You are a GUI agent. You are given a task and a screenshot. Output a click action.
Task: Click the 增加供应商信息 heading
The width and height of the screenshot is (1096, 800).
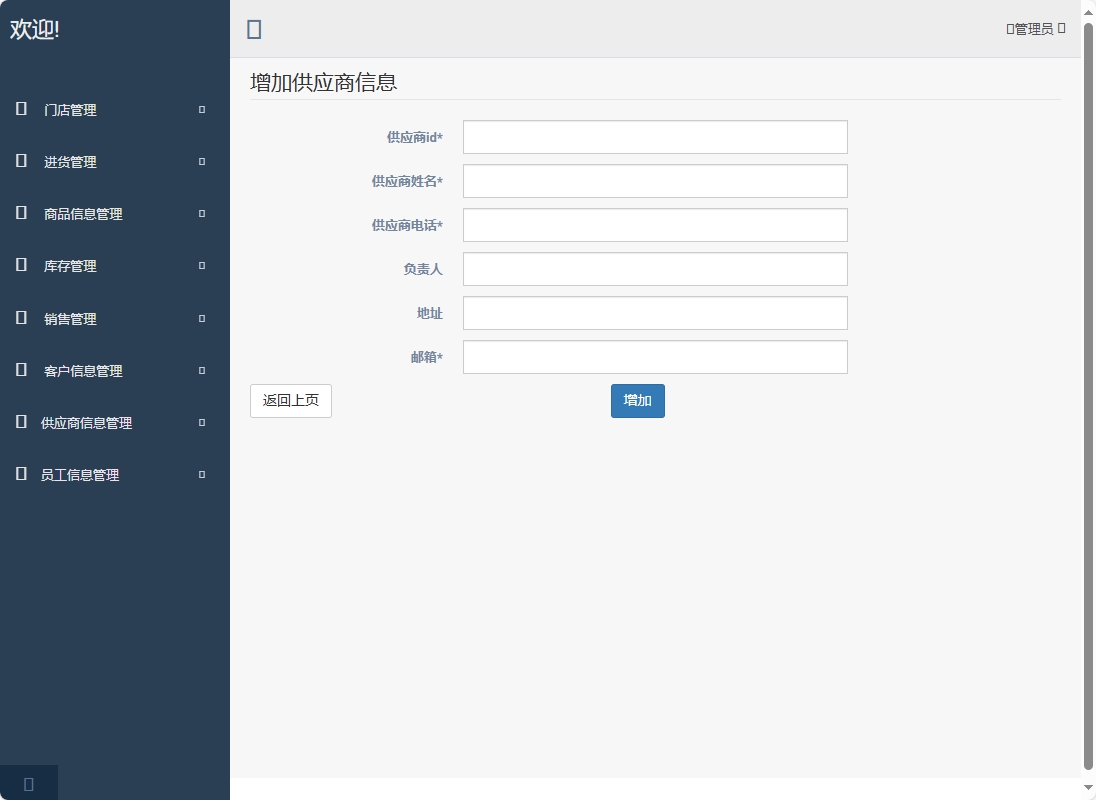[324, 82]
